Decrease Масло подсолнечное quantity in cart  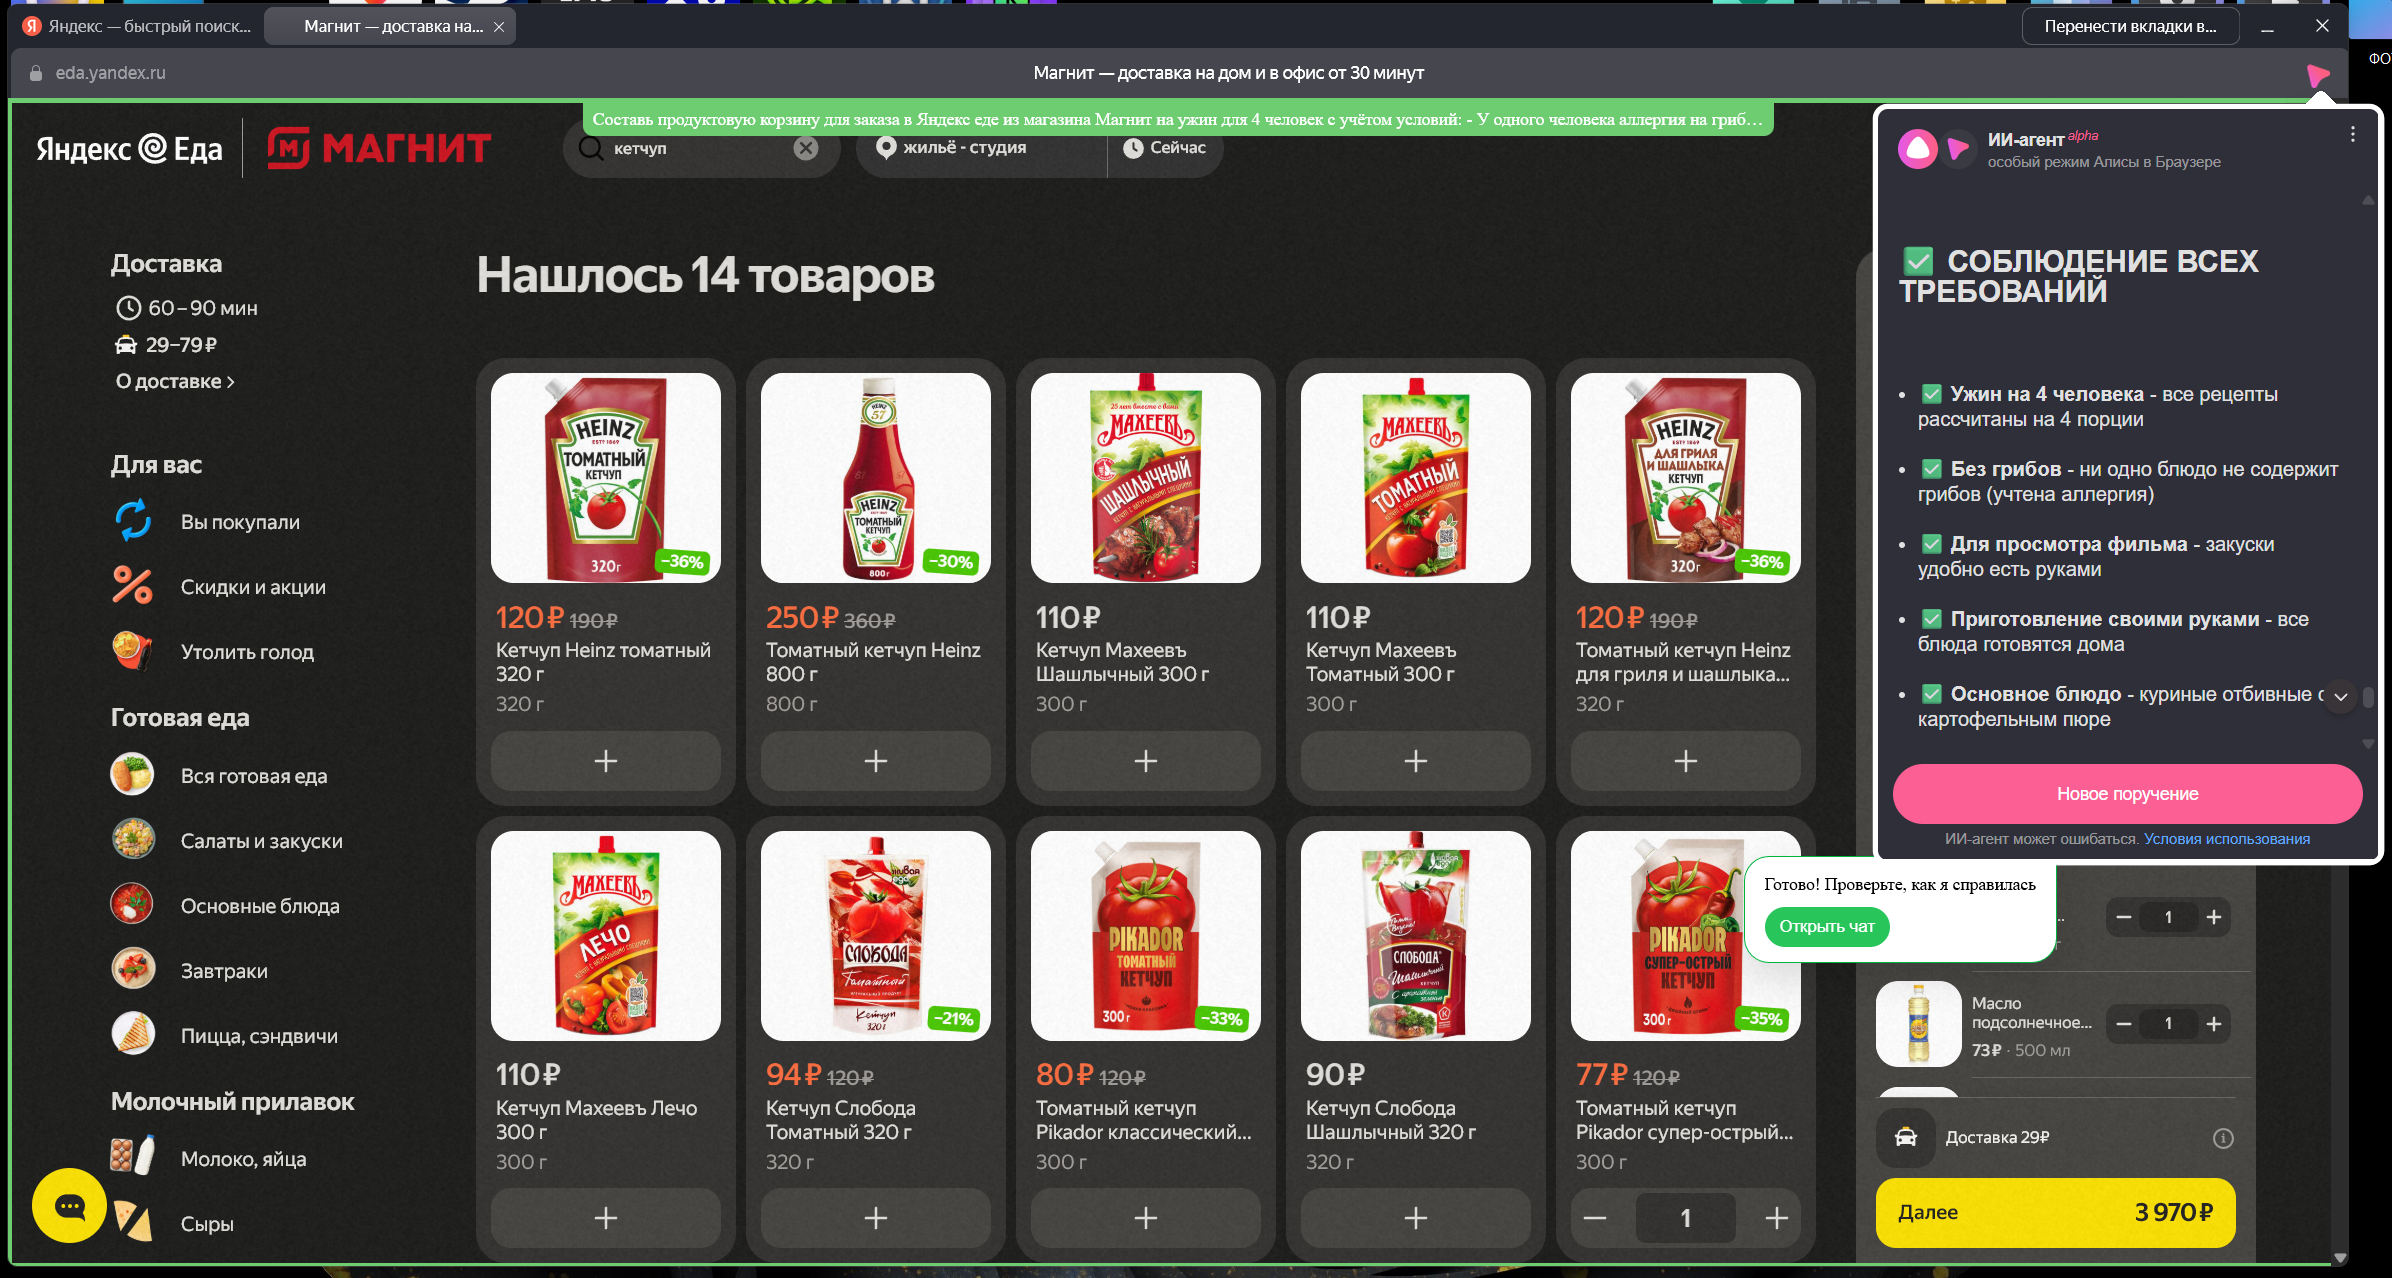[2124, 1023]
